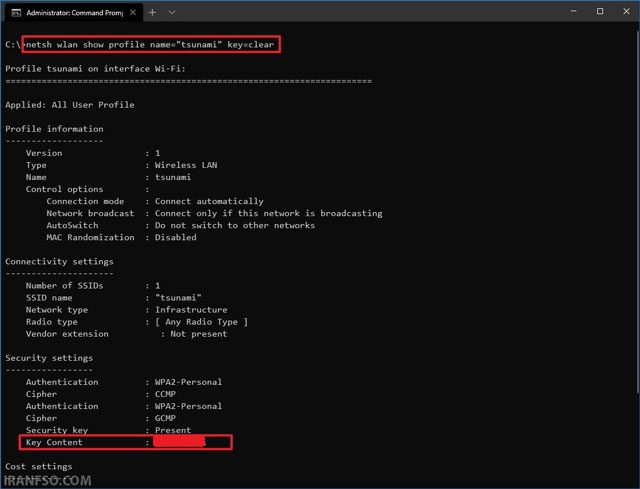Maximize the terminal window

(x=600, y=11)
